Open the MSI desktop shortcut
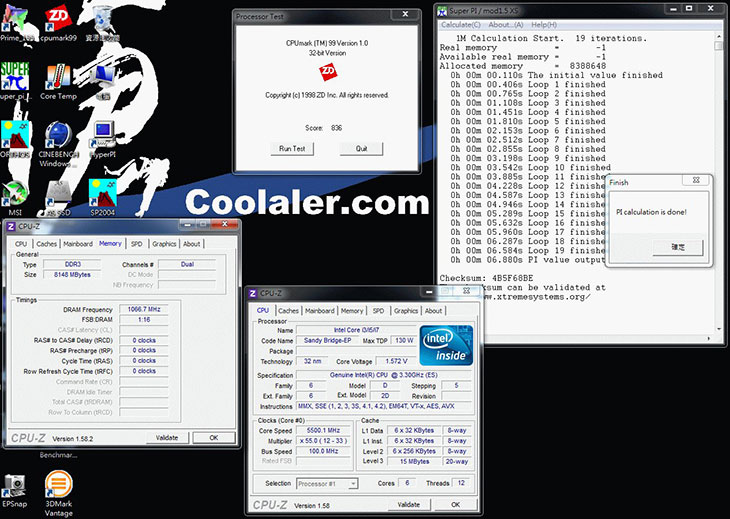730x519 pixels. click(x=14, y=197)
